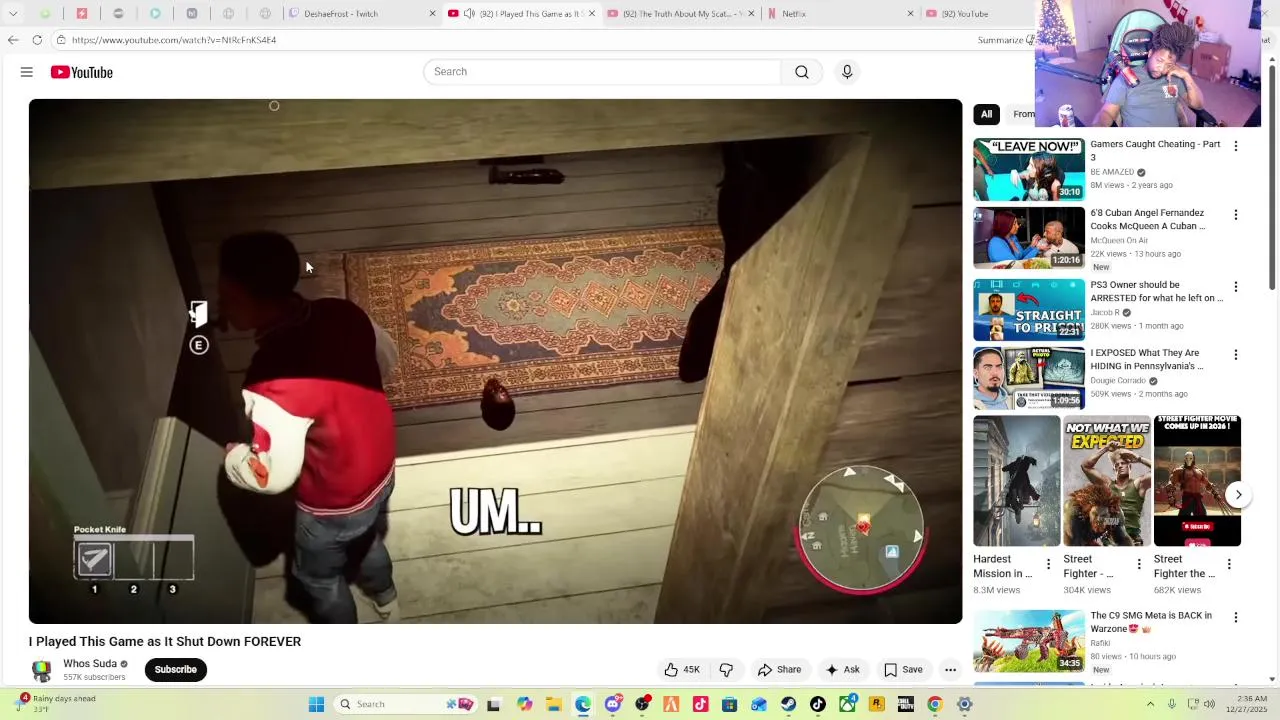Switch to the last (92) YouTube tab
The image size is (1280, 720).
pos(975,14)
